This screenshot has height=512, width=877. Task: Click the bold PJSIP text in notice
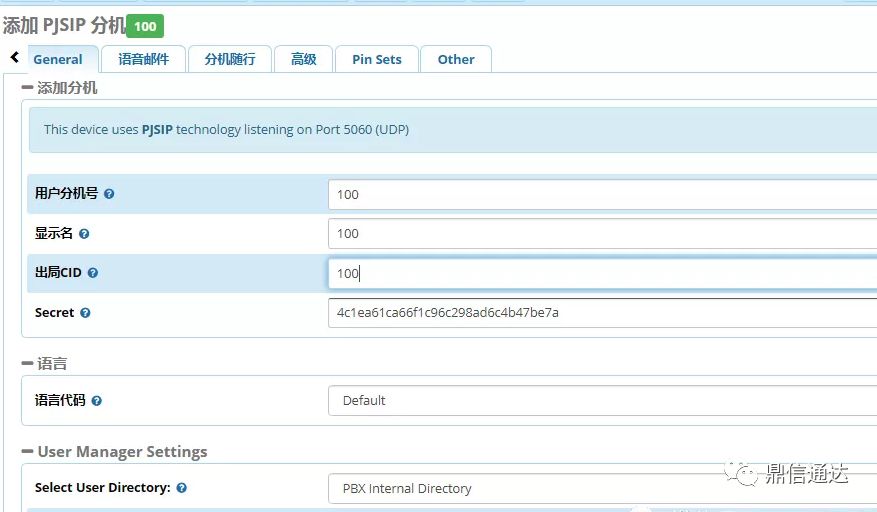coord(157,130)
